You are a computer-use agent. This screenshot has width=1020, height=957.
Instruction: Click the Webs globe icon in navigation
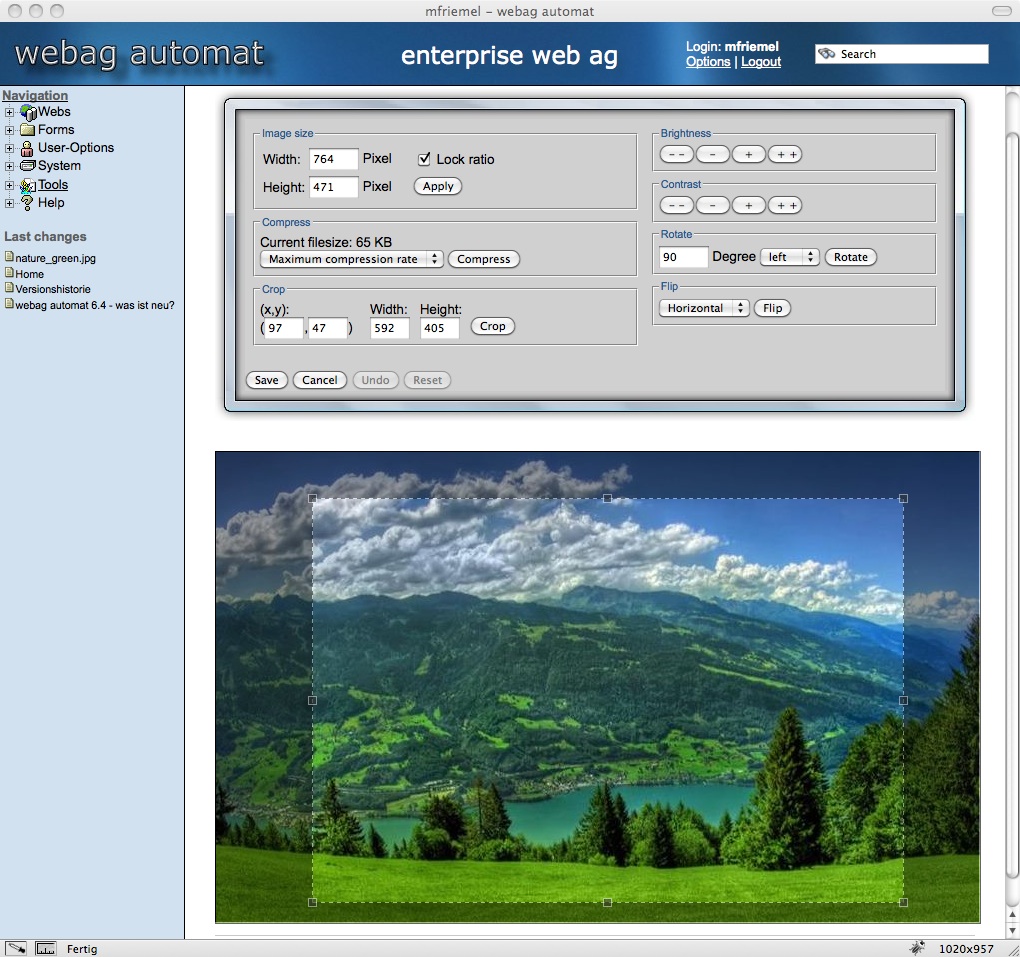[28, 112]
